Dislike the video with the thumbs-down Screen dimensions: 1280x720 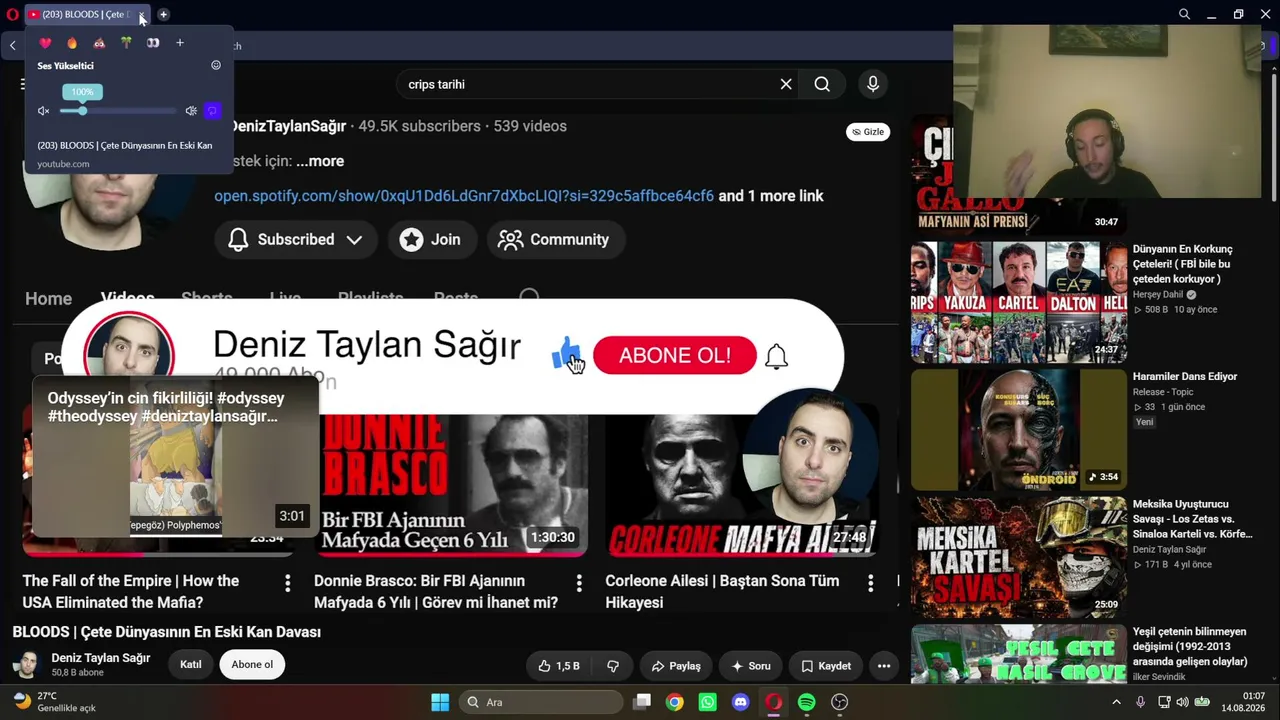(x=613, y=666)
